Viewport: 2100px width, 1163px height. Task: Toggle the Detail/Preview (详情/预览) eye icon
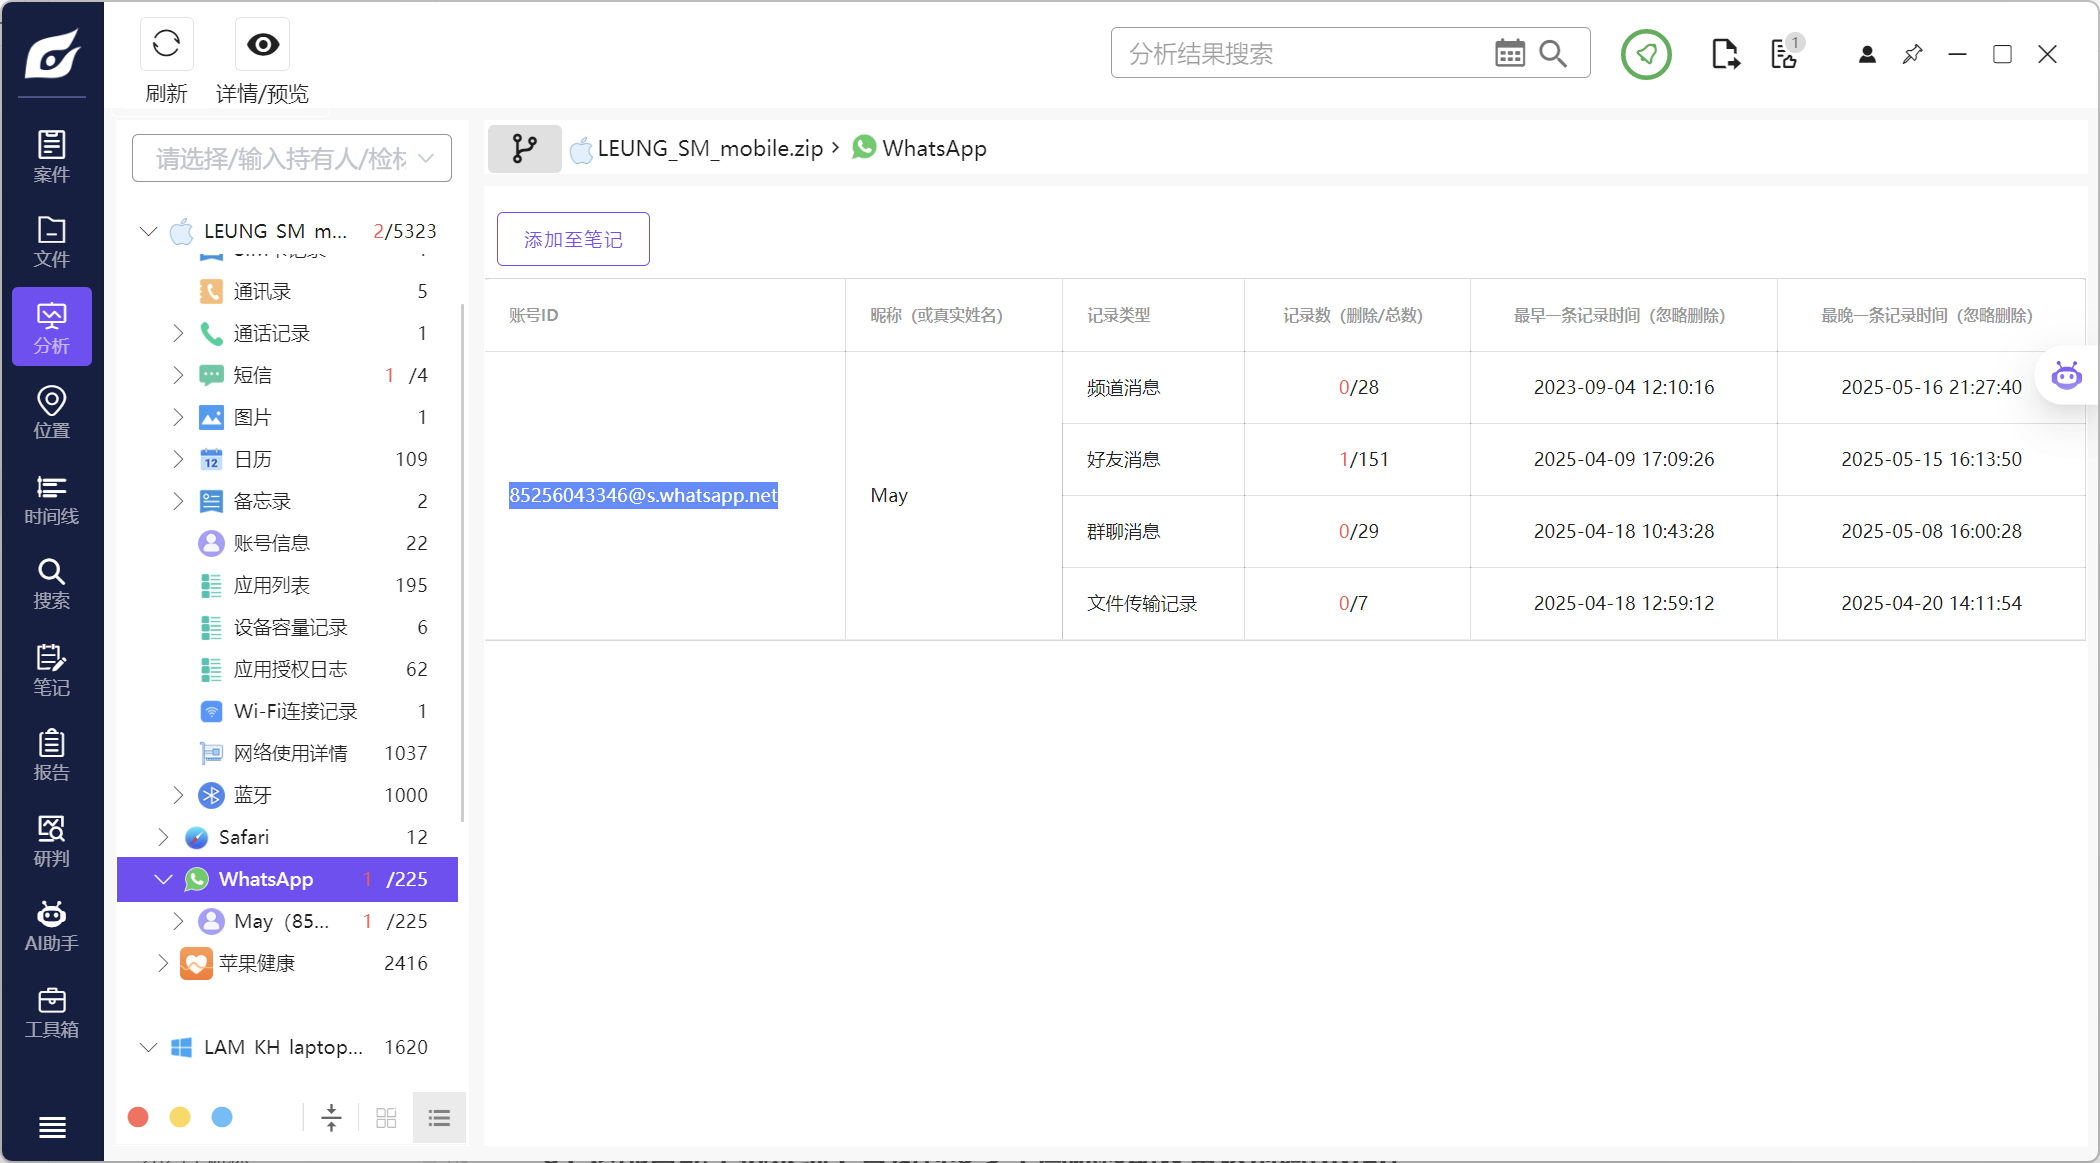click(262, 44)
